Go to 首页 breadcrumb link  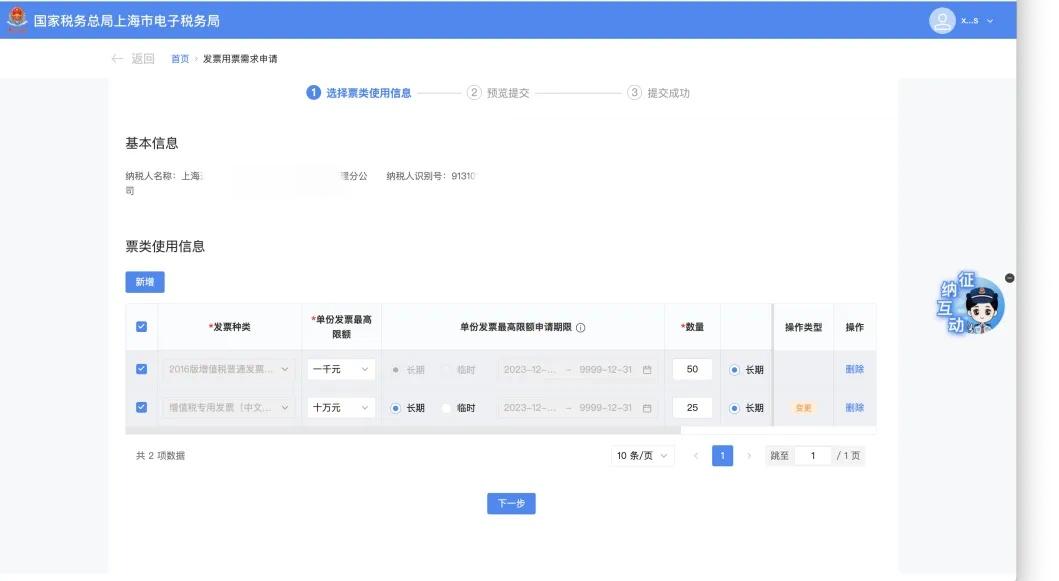coord(180,59)
